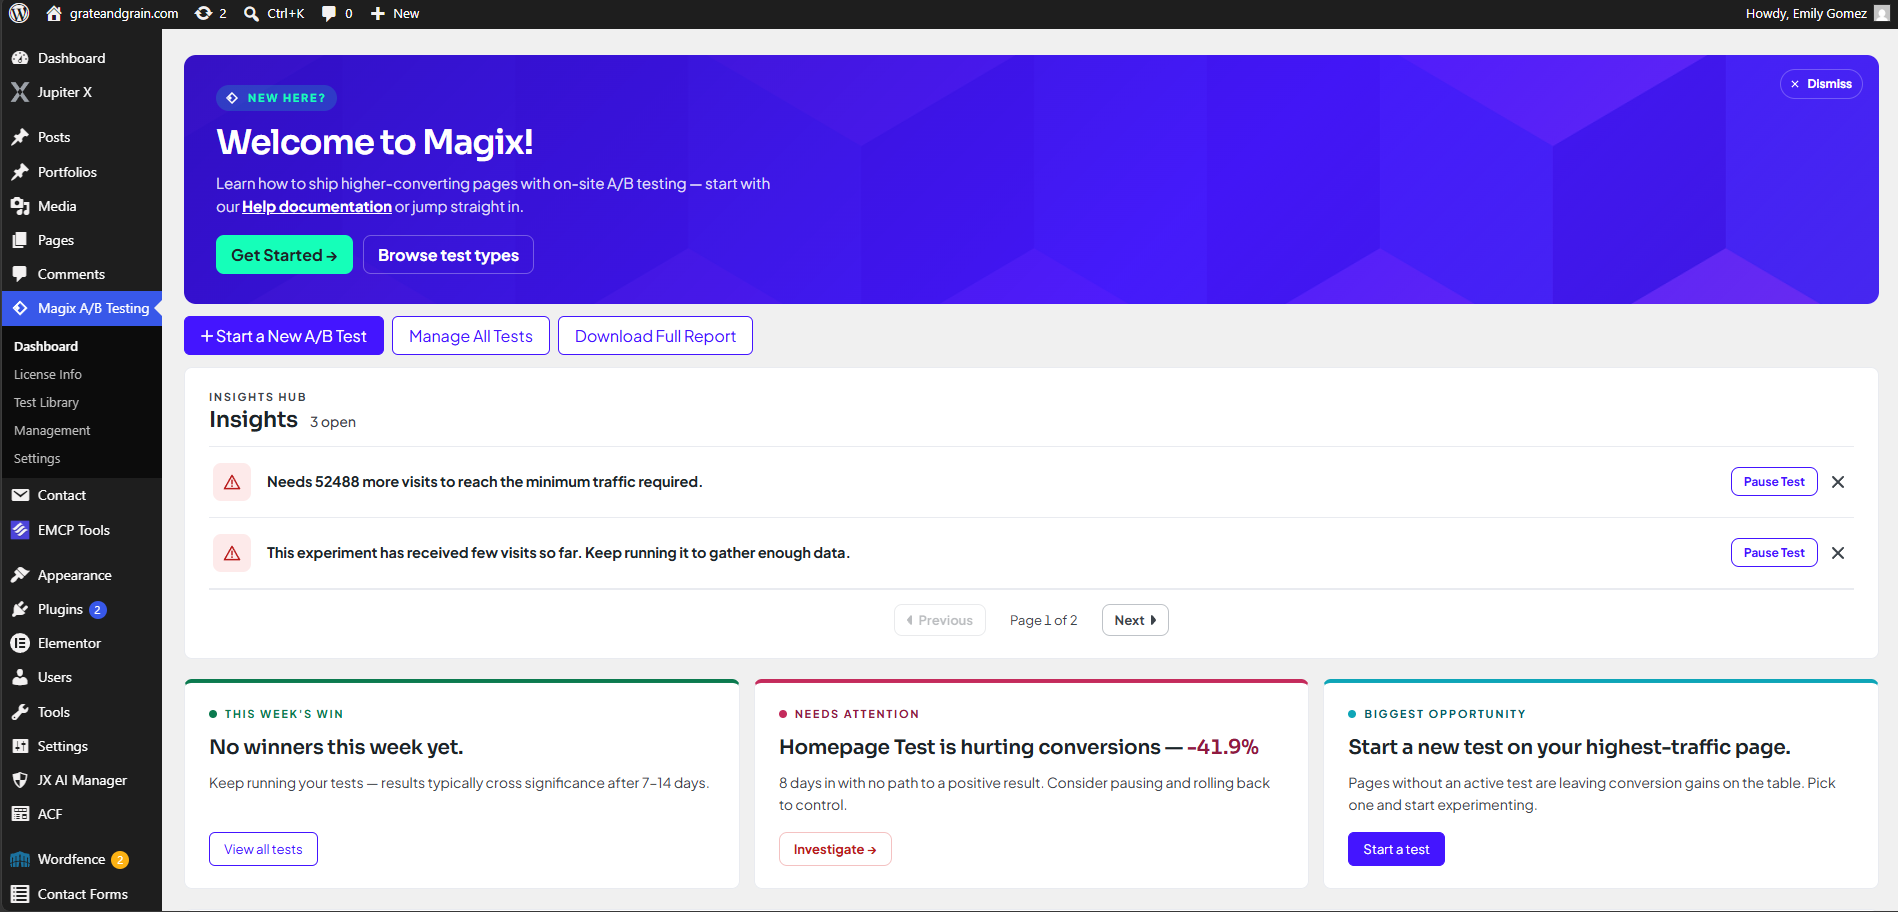Dismiss the minimum traffic insight

[1838, 482]
